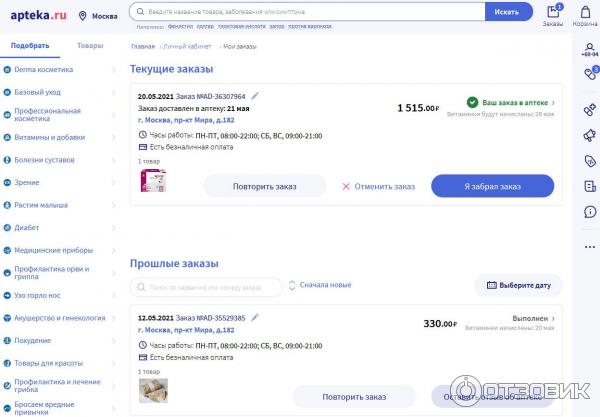Switch to the Товары tab

(x=90, y=46)
